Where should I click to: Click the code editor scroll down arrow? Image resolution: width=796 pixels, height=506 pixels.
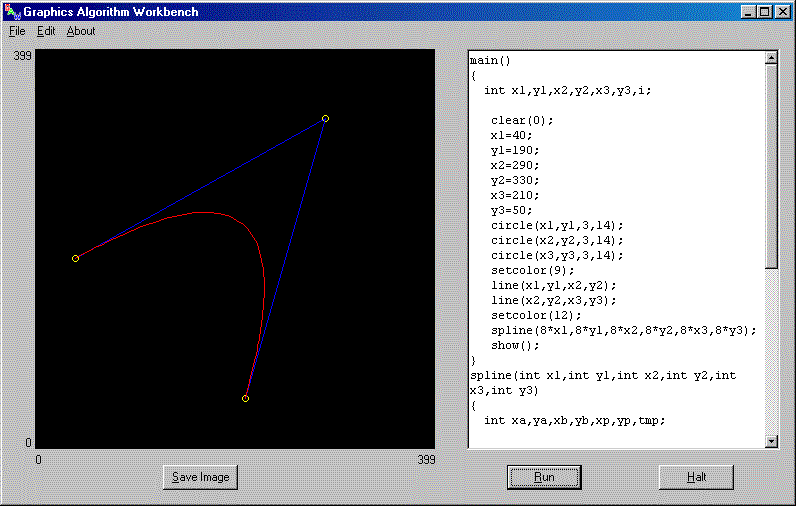click(771, 442)
